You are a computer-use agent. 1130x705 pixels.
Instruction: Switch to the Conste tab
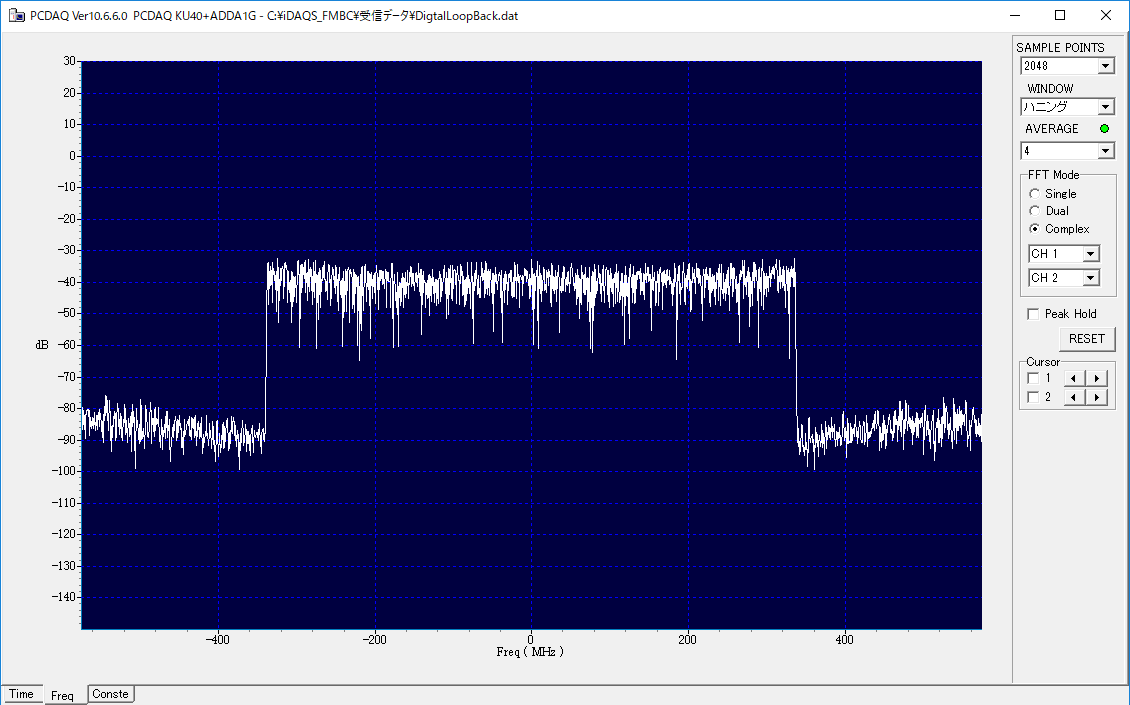110,694
